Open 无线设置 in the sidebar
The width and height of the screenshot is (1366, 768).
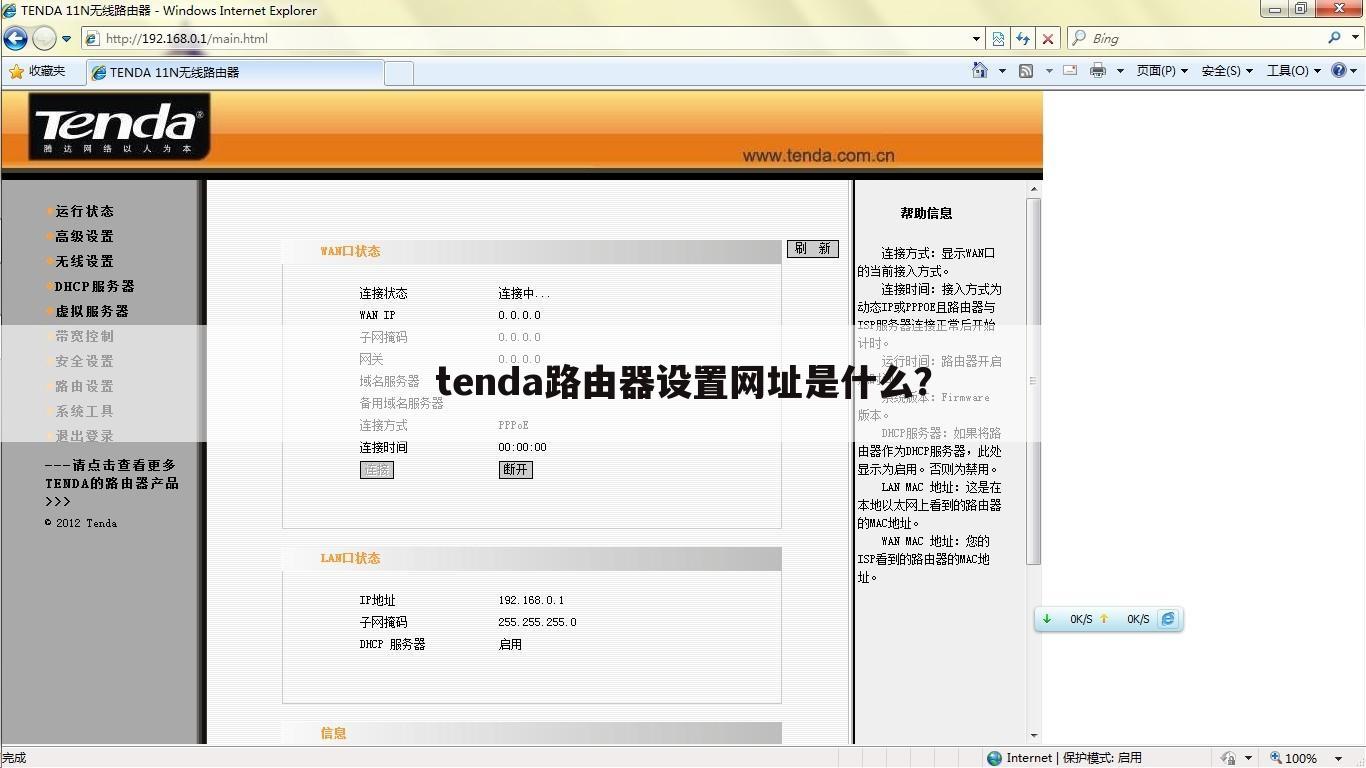(84, 261)
